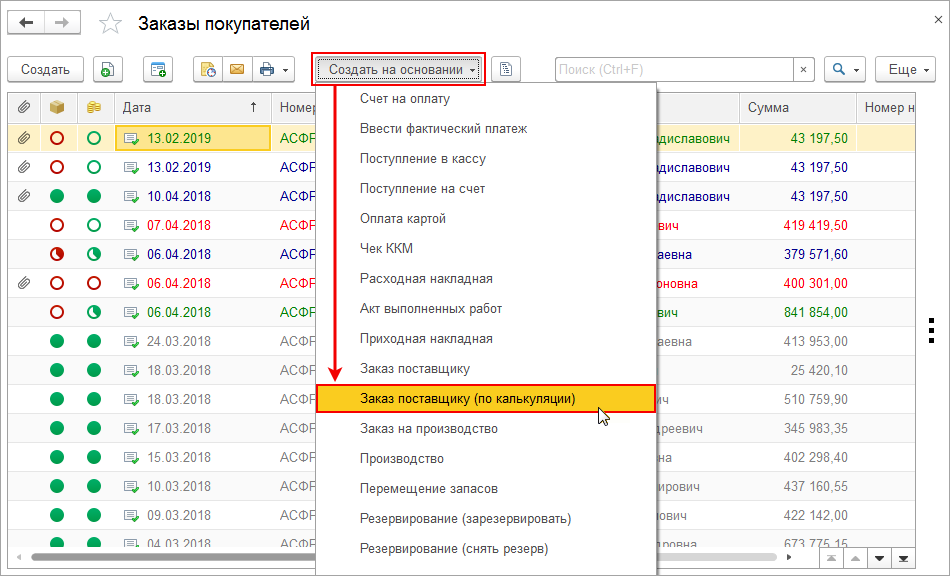The height and width of the screenshot is (576, 950).
Task: Select Приходная накладная
Action: click(426, 339)
